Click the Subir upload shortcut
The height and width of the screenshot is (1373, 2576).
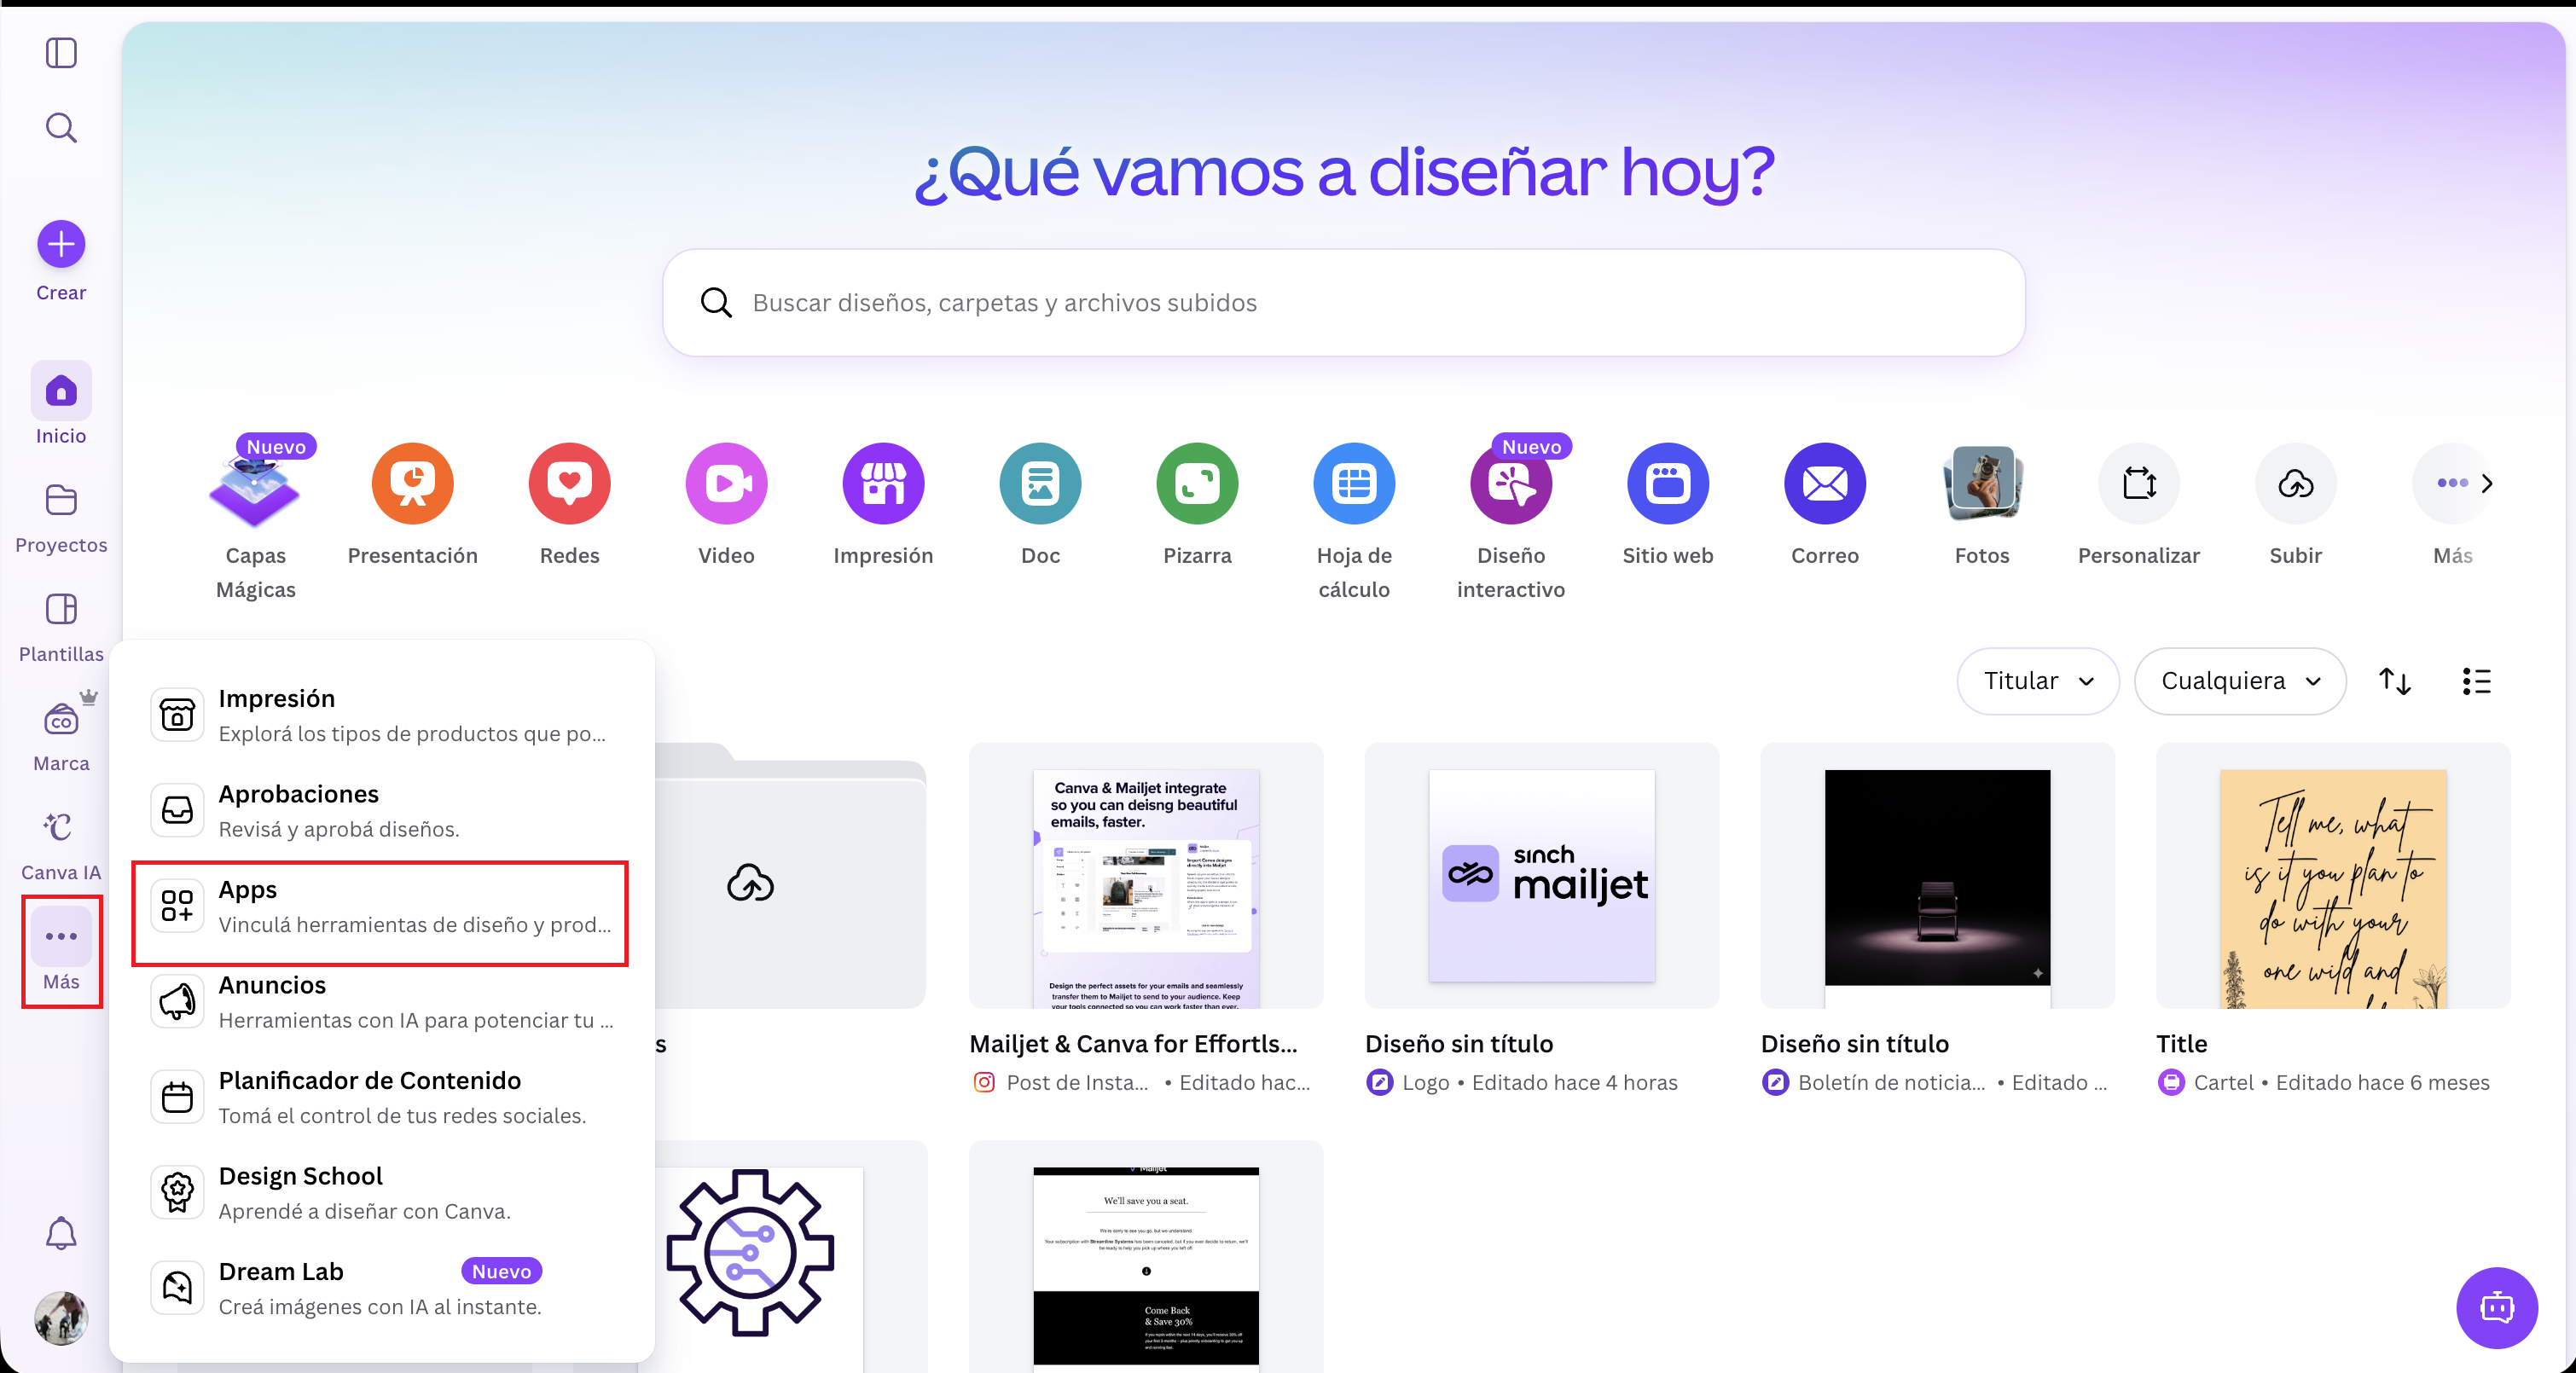tap(2296, 484)
